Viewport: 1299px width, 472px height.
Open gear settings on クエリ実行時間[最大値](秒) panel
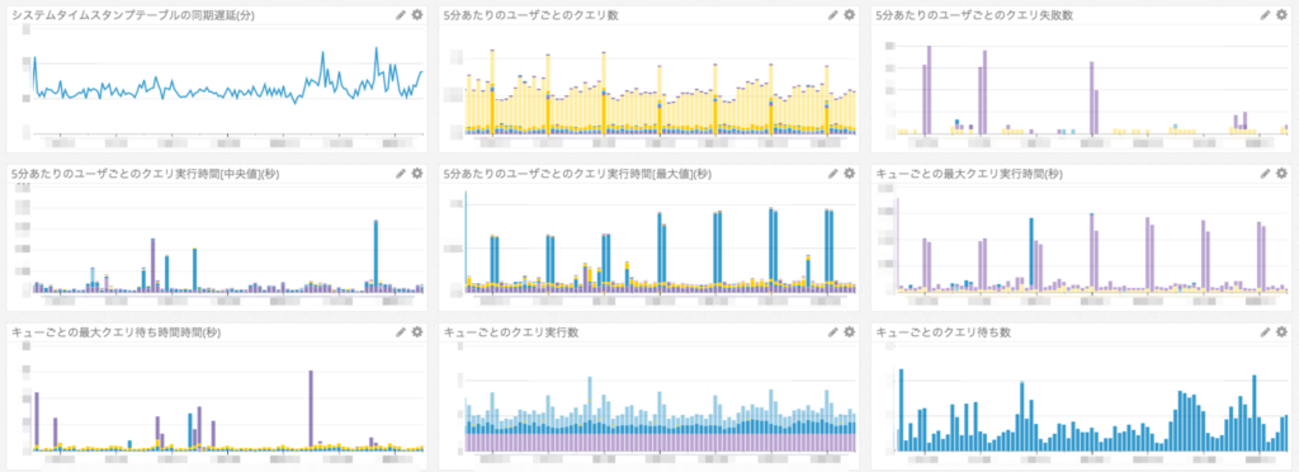point(849,173)
